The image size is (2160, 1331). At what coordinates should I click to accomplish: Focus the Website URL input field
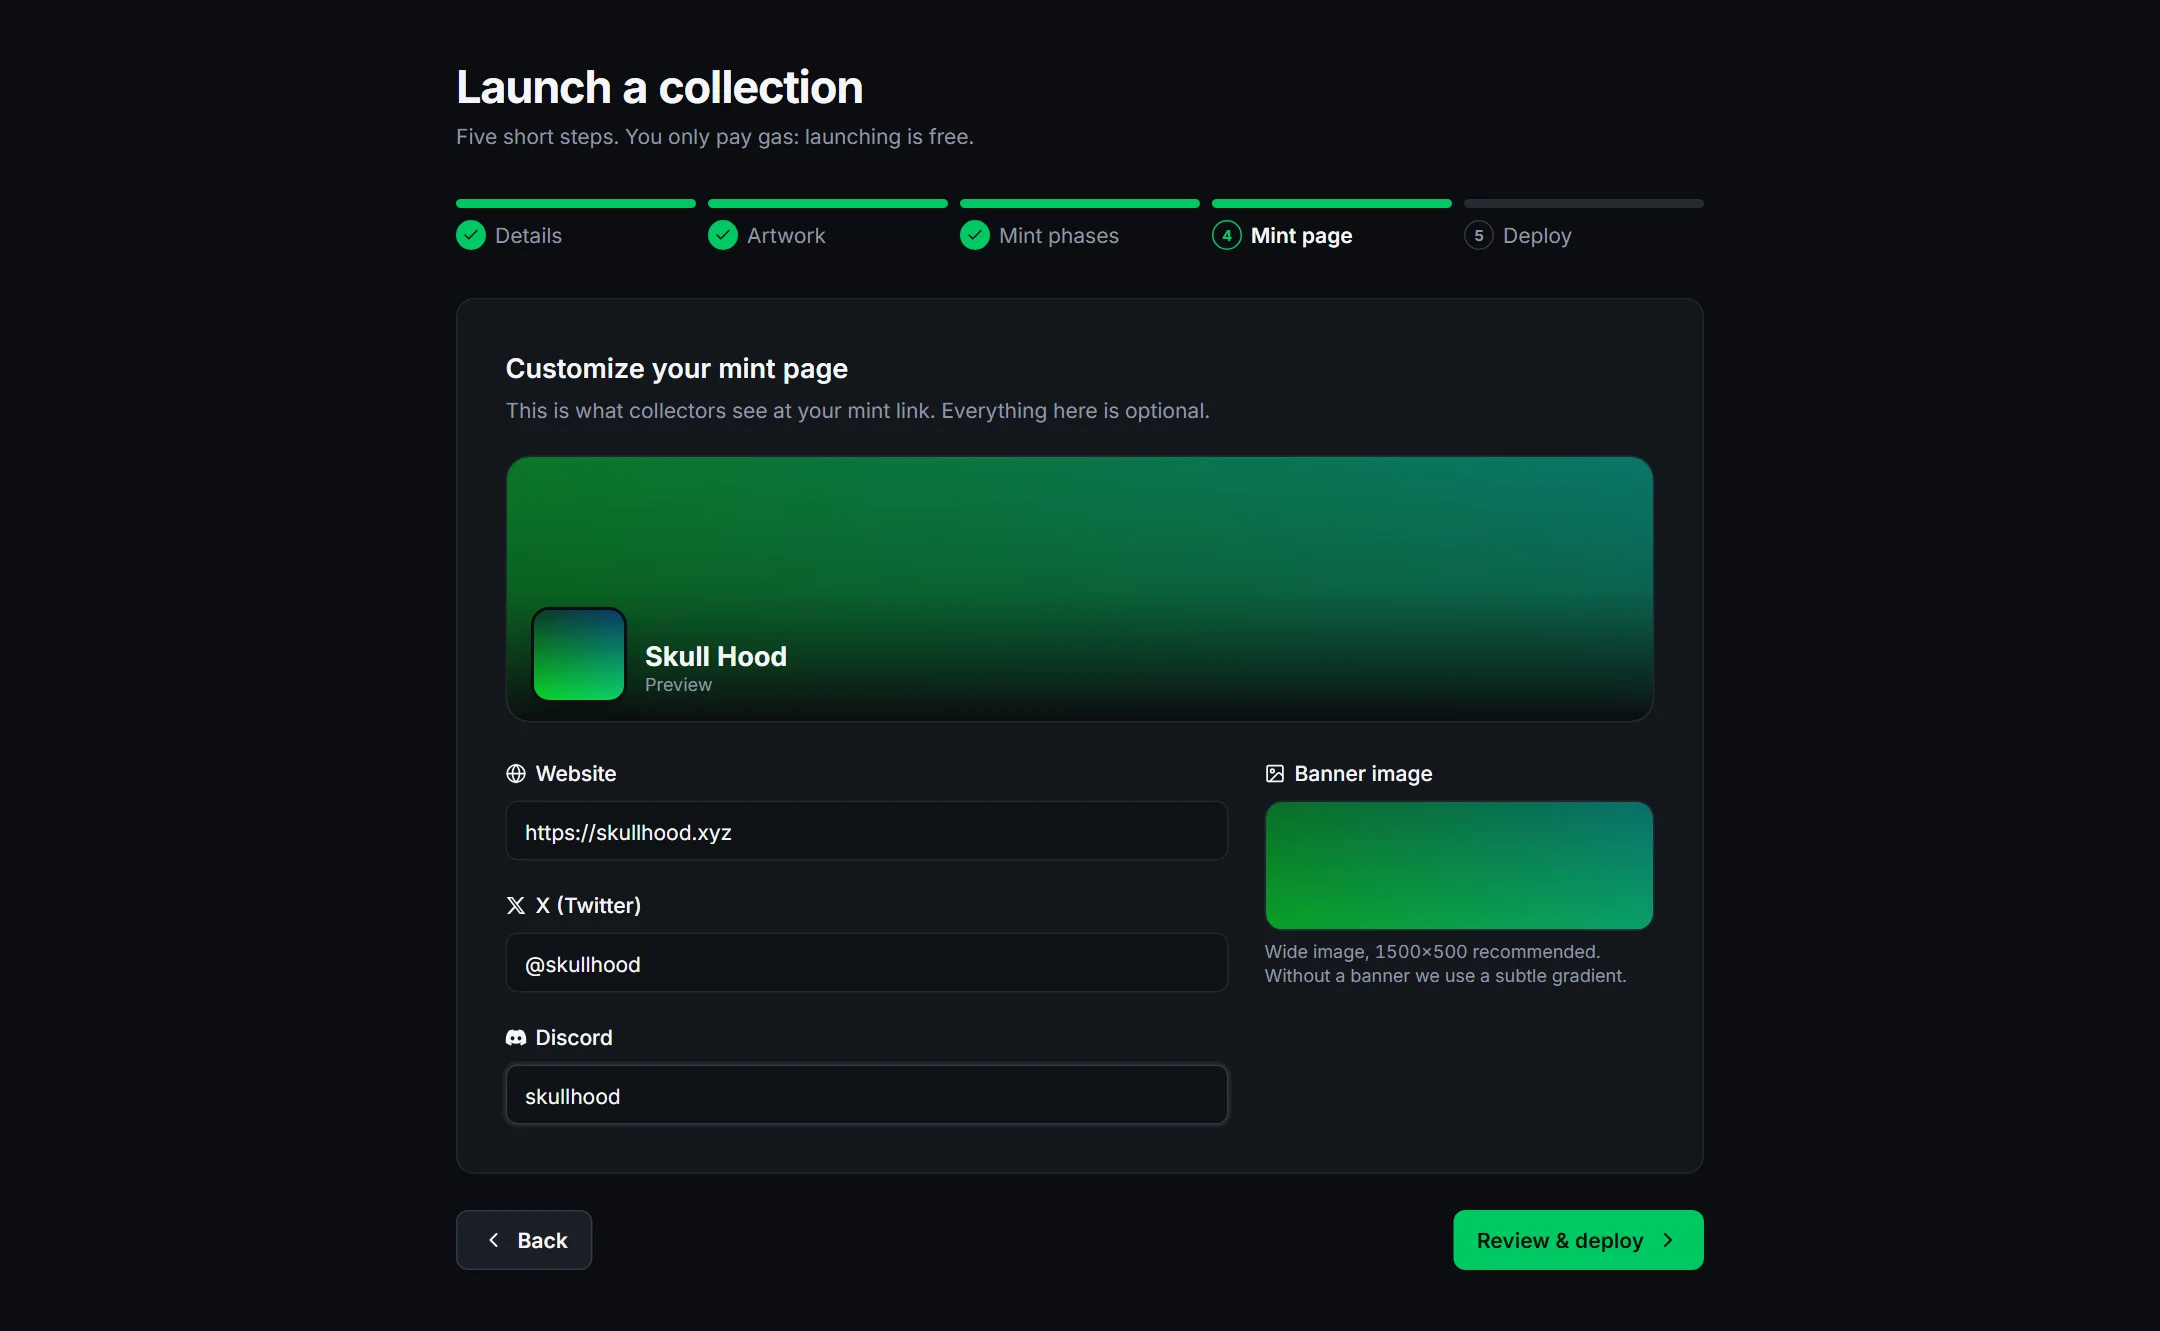867,831
